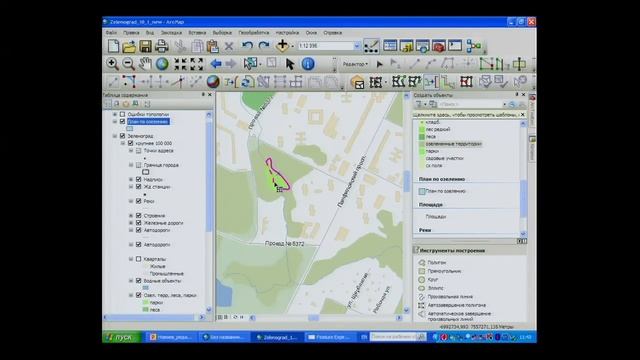The height and width of the screenshot is (360, 640).
Task: Open the Закладки menu
Action: [x=171, y=33]
